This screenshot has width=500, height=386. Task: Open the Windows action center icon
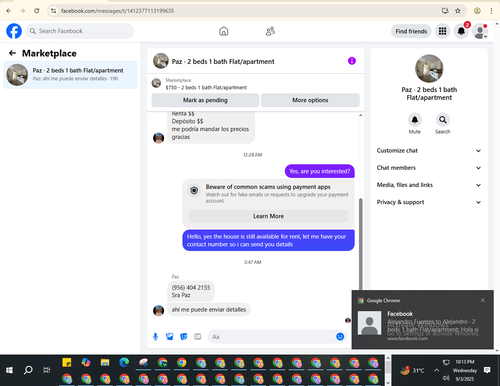(x=487, y=370)
